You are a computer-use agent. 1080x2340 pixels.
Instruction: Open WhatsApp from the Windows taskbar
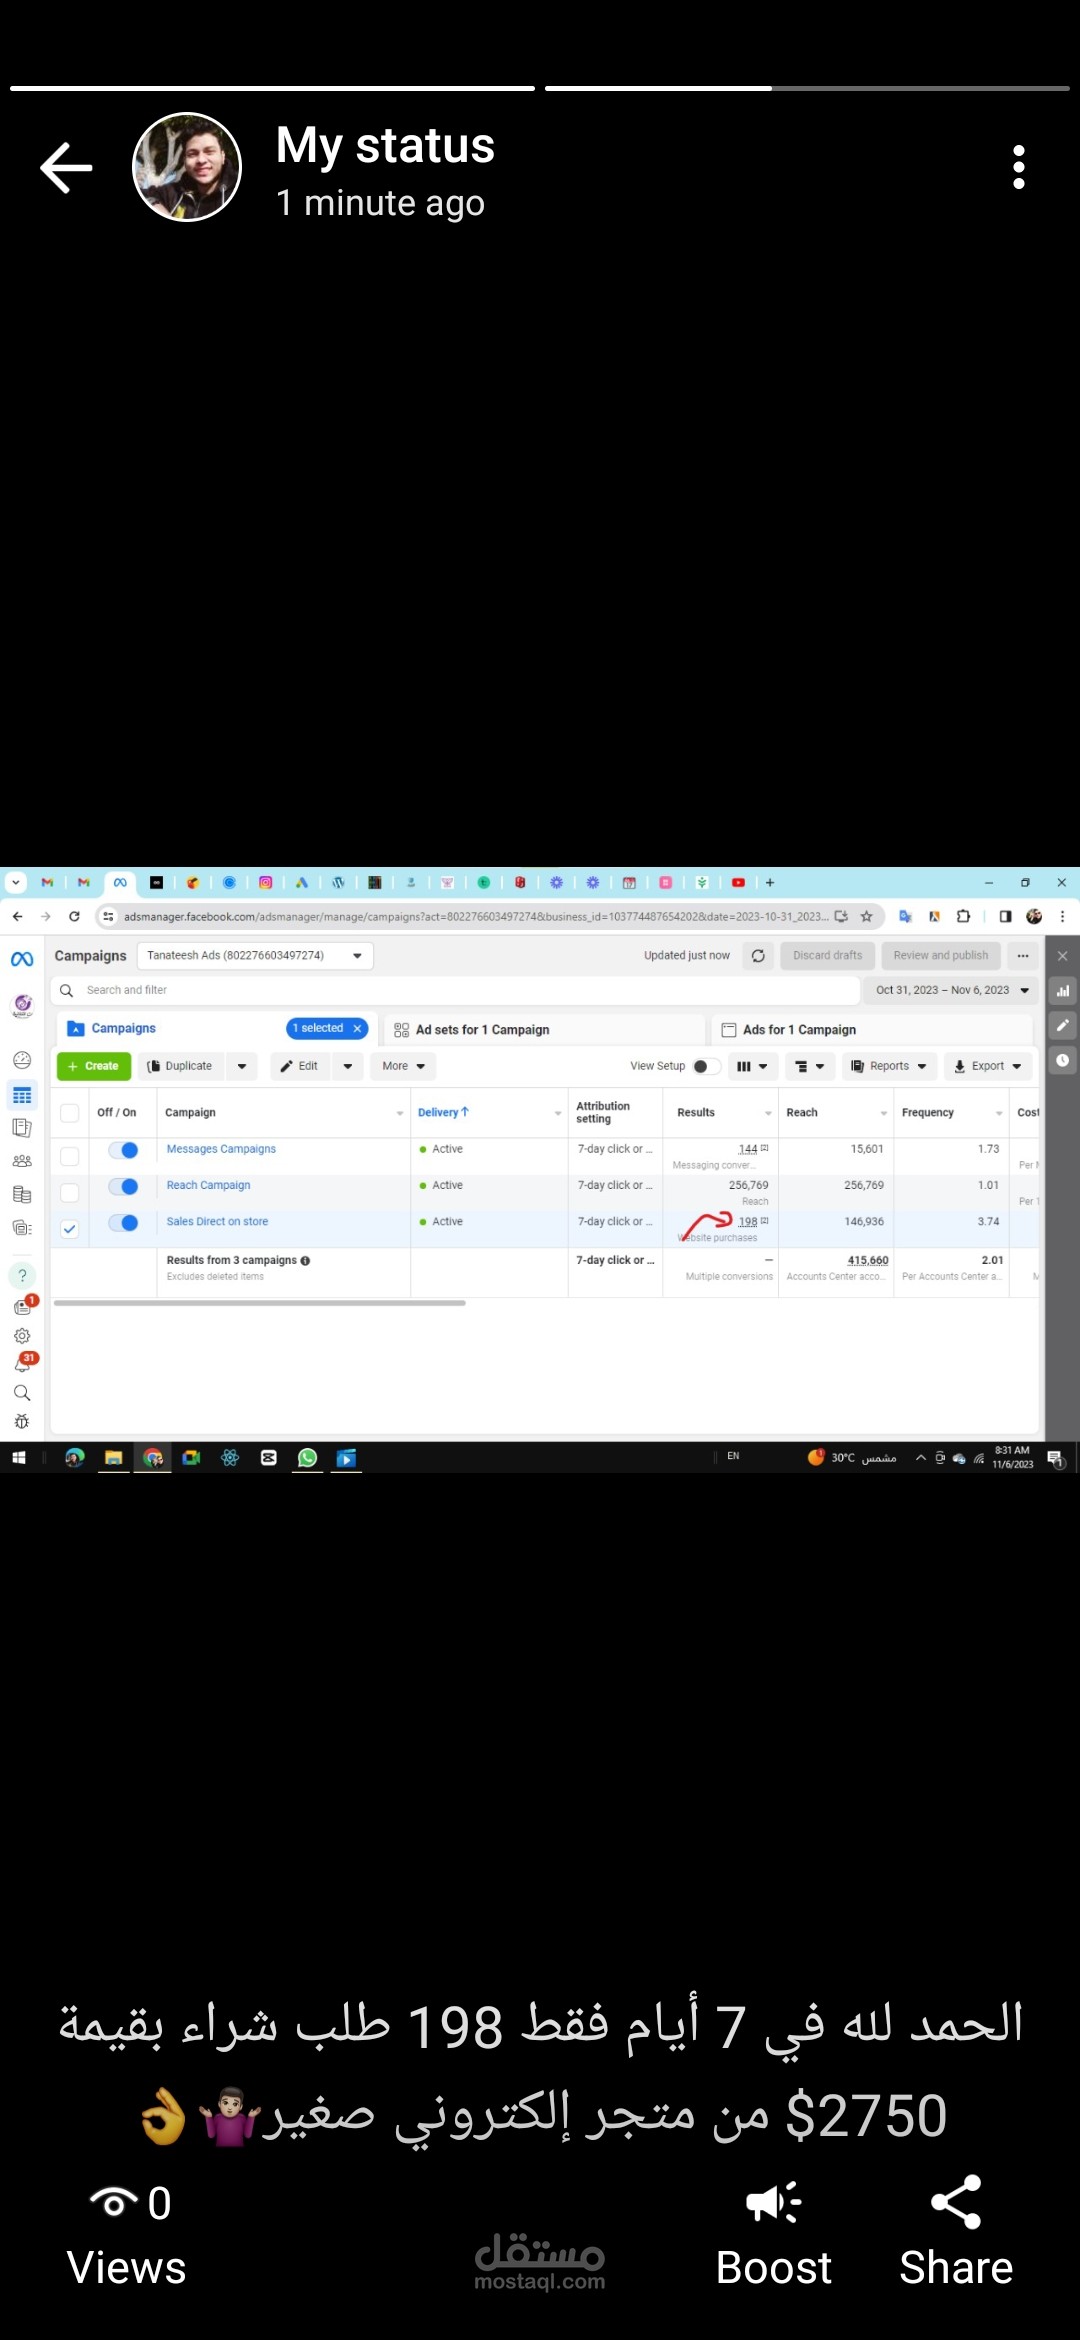click(307, 1458)
